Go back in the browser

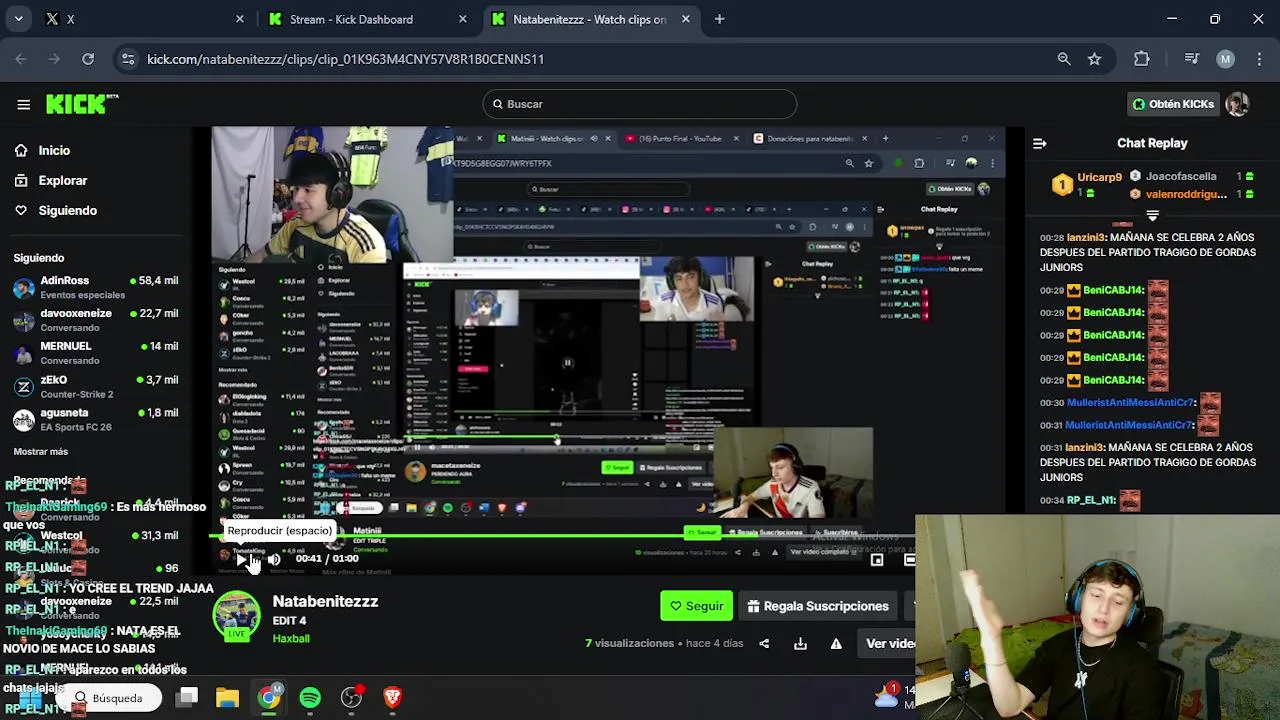21,59
